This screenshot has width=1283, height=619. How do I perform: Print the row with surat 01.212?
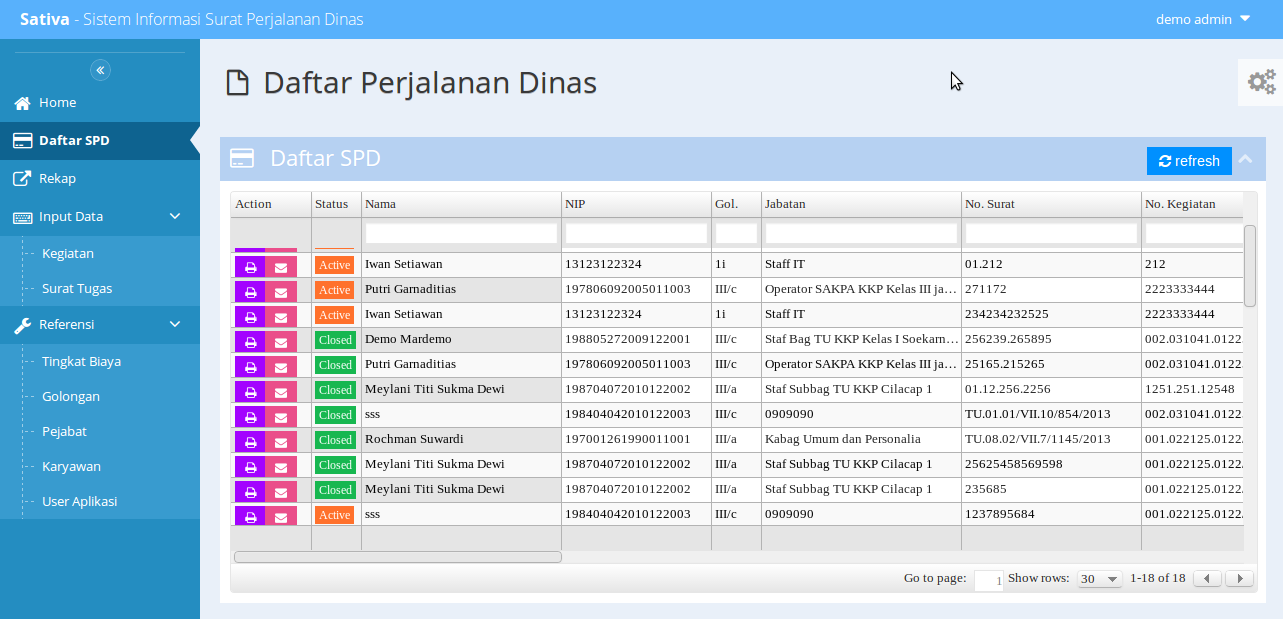click(x=250, y=266)
